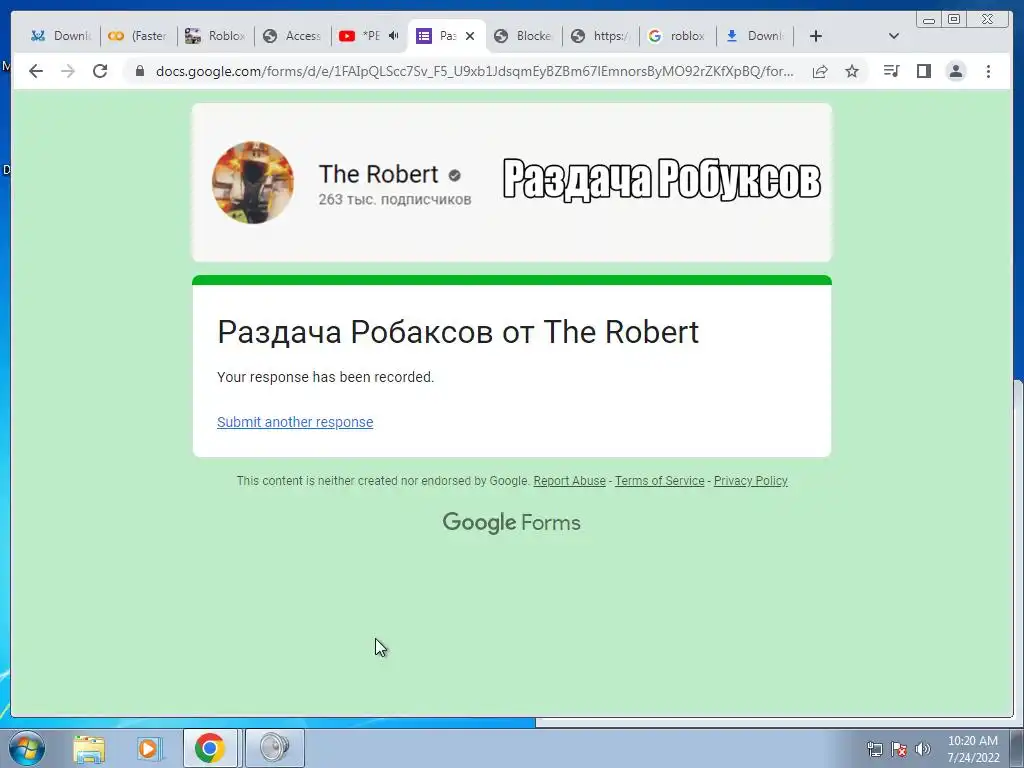This screenshot has height=768, width=1024.
Task: Click the Раздача Робуксов banner text
Action: [662, 179]
